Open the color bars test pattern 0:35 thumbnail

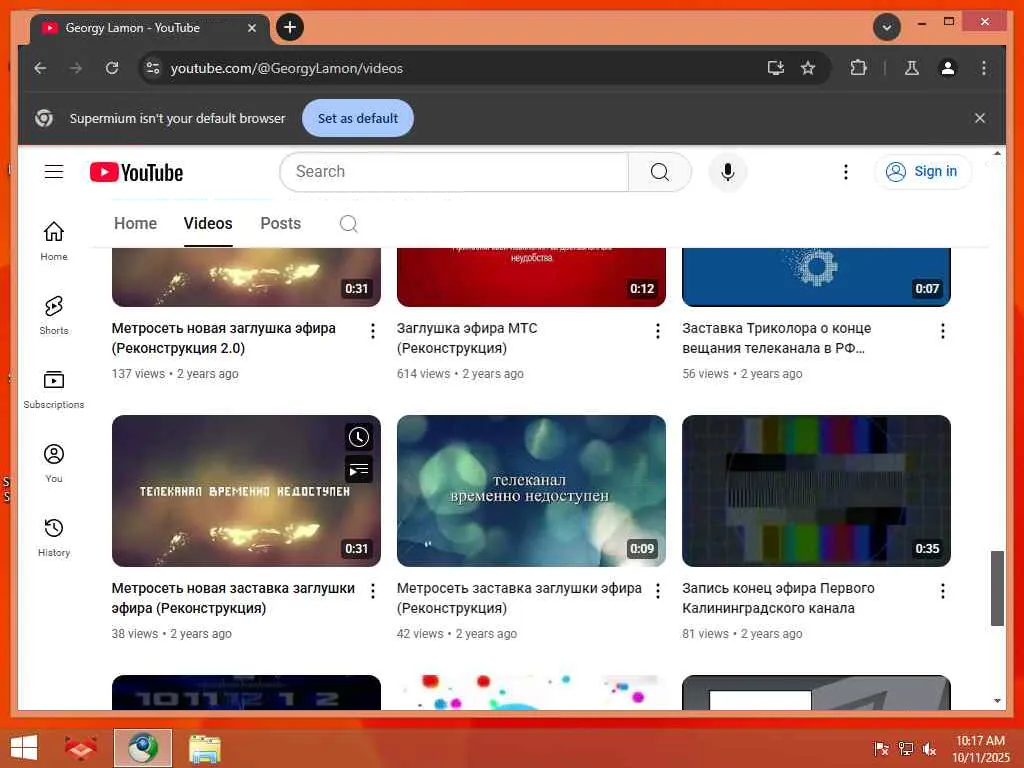click(x=816, y=490)
